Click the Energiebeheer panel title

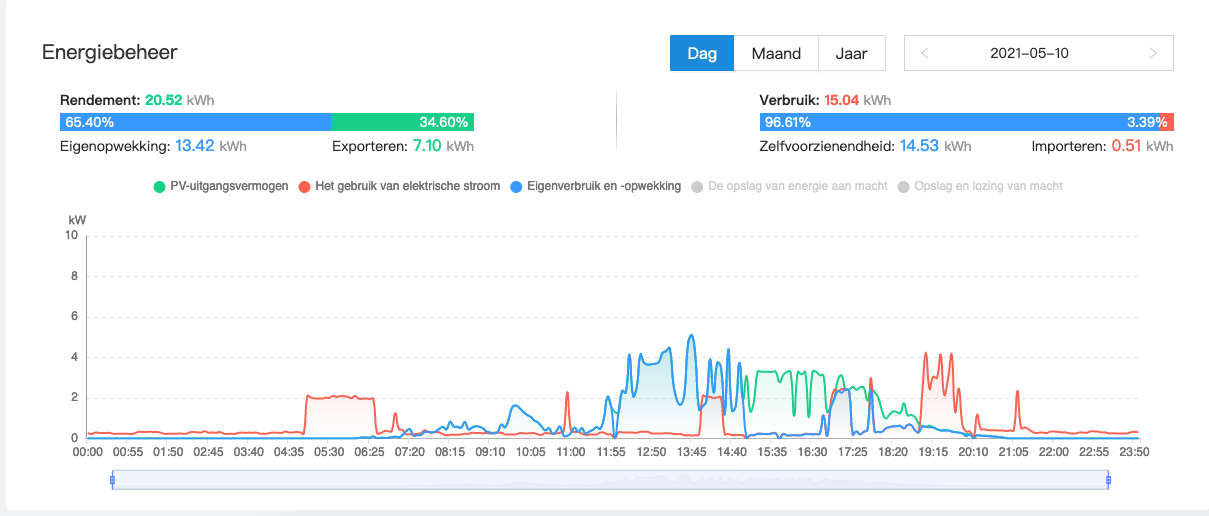click(109, 52)
